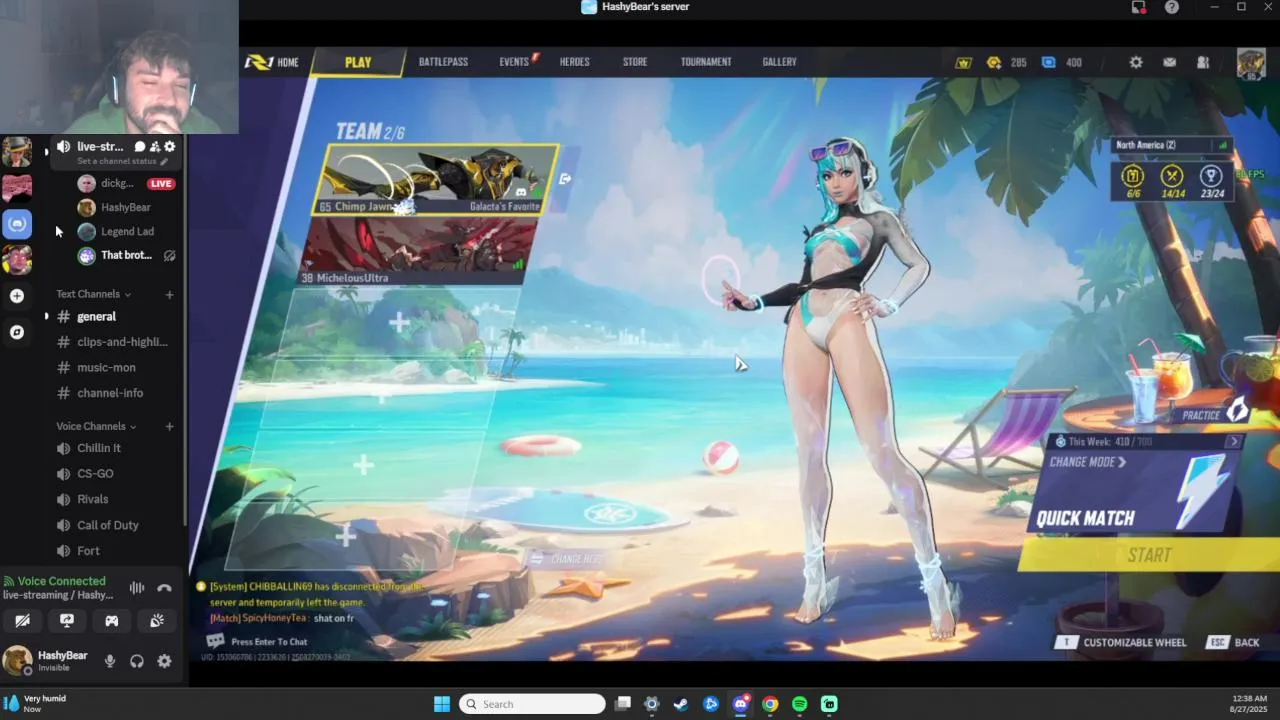The height and width of the screenshot is (720, 1280).
Task: Open the BATTLEPASS tab
Action: [443, 62]
